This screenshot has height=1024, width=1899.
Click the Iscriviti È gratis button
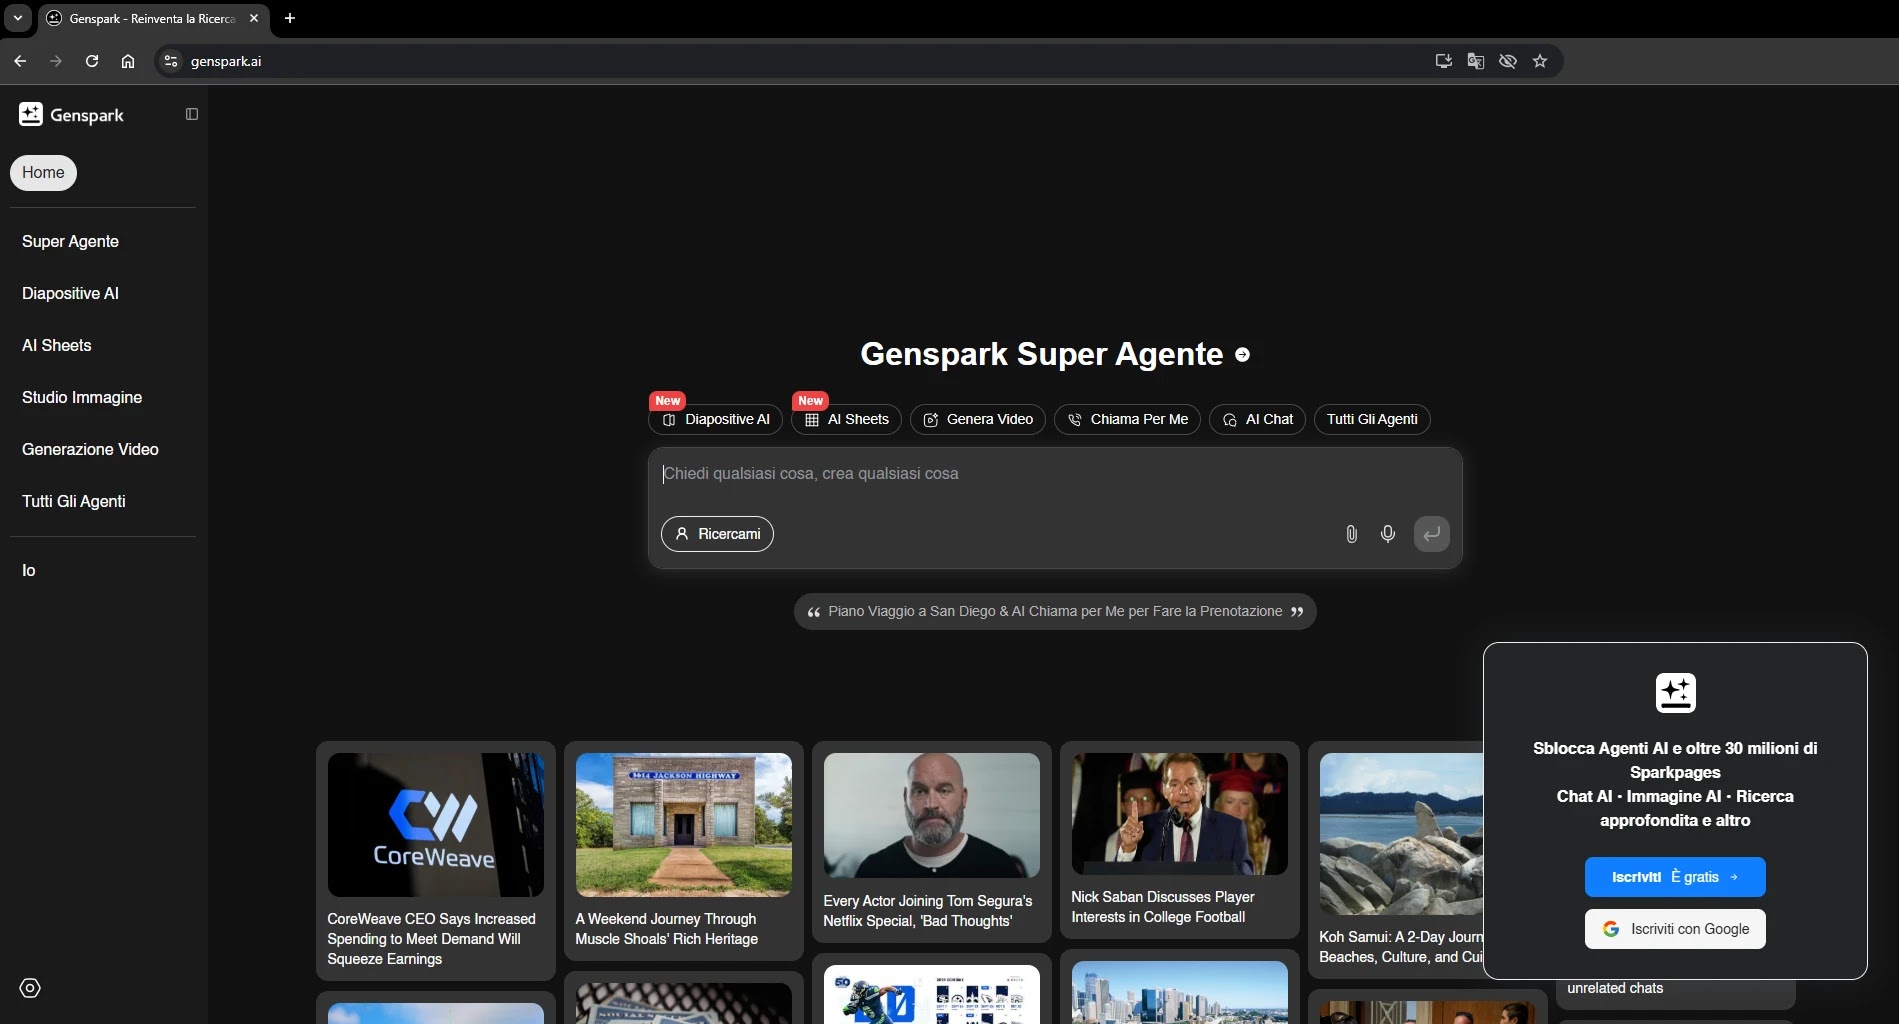[x=1675, y=877]
